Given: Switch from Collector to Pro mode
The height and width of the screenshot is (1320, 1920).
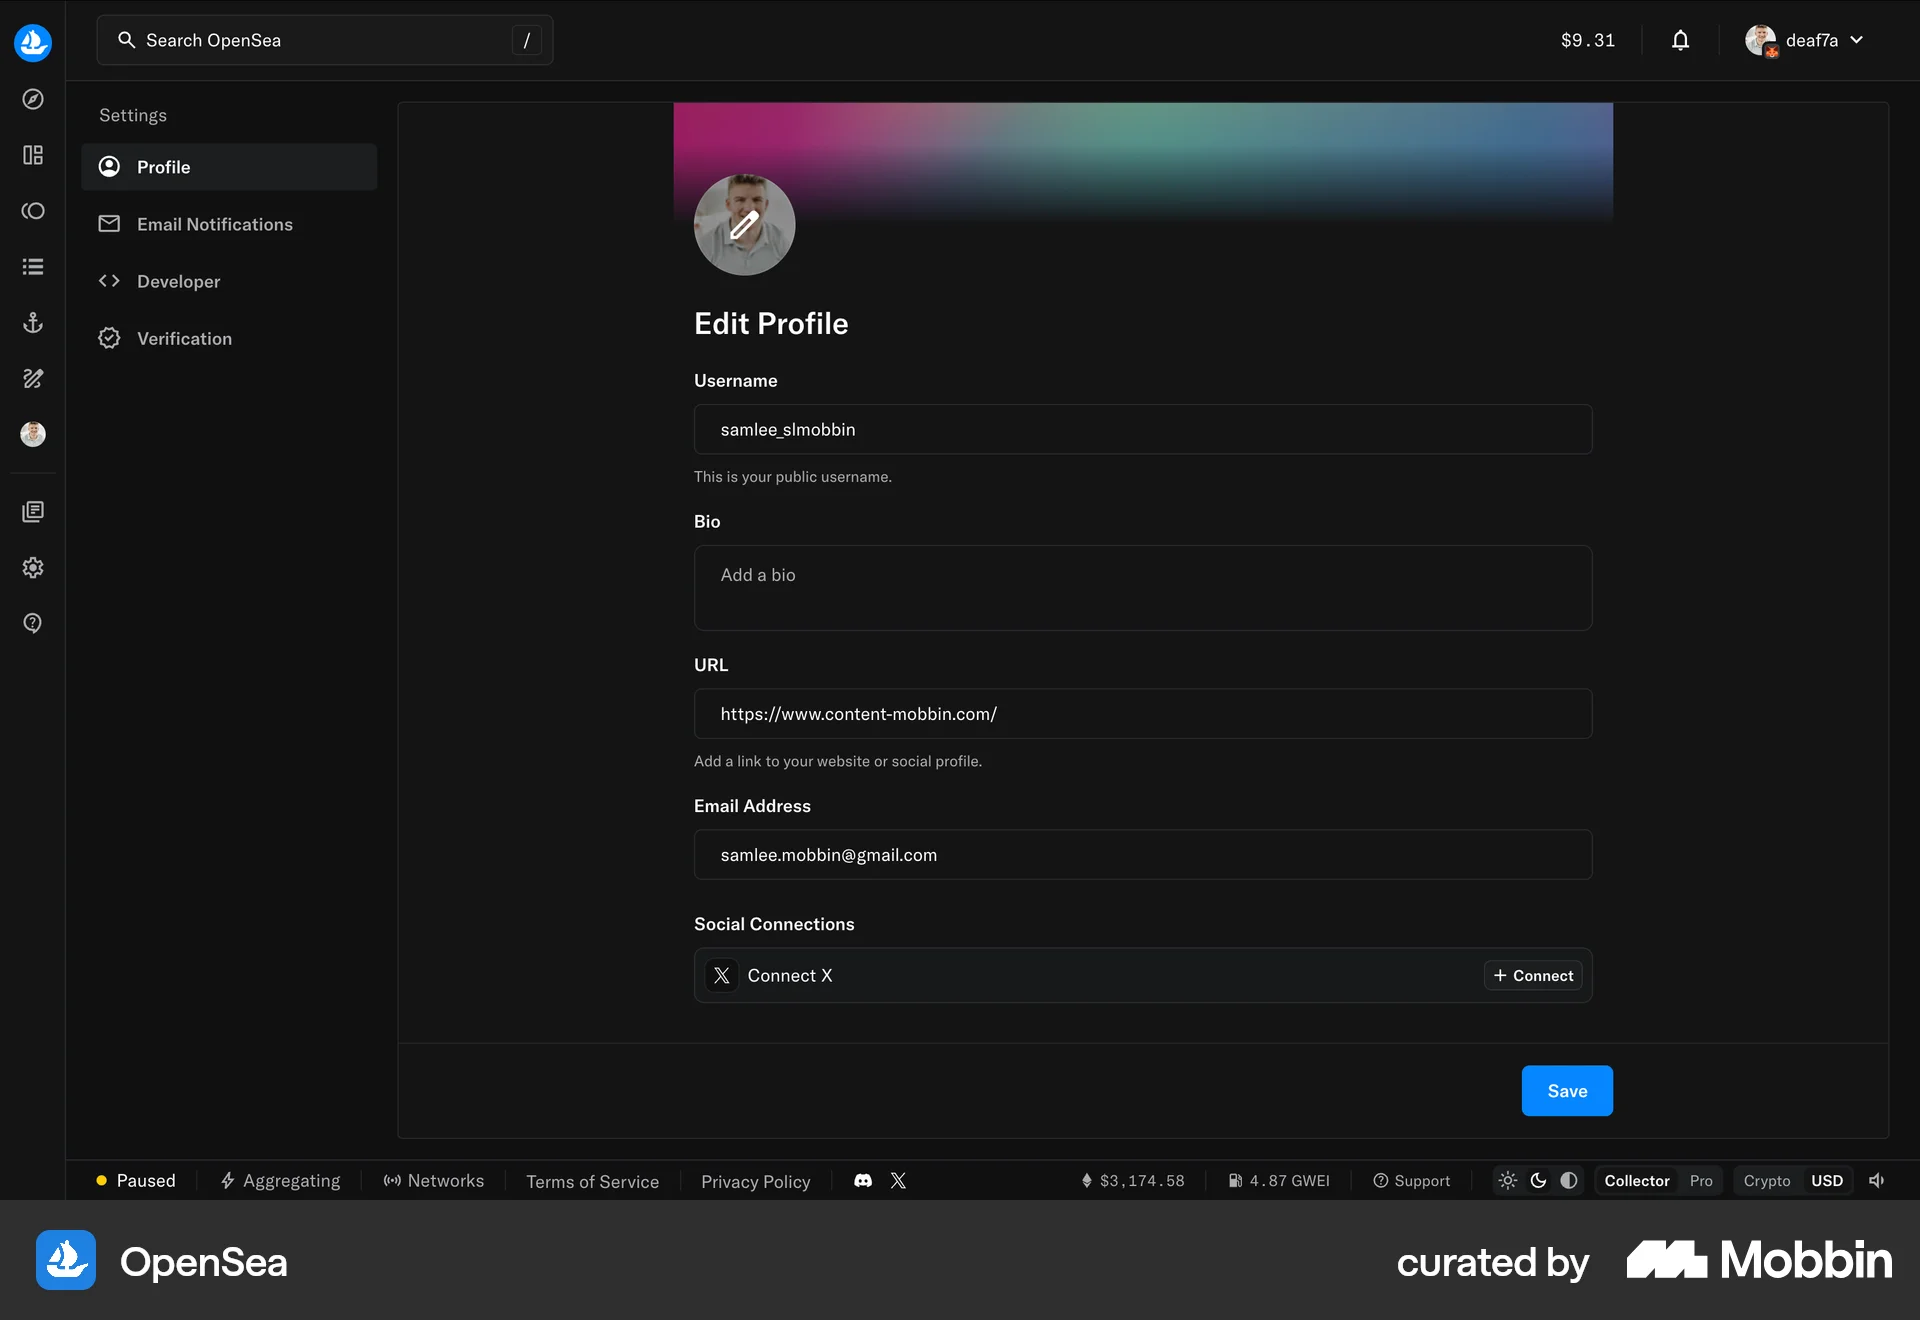Looking at the screenshot, I should (x=1701, y=1181).
